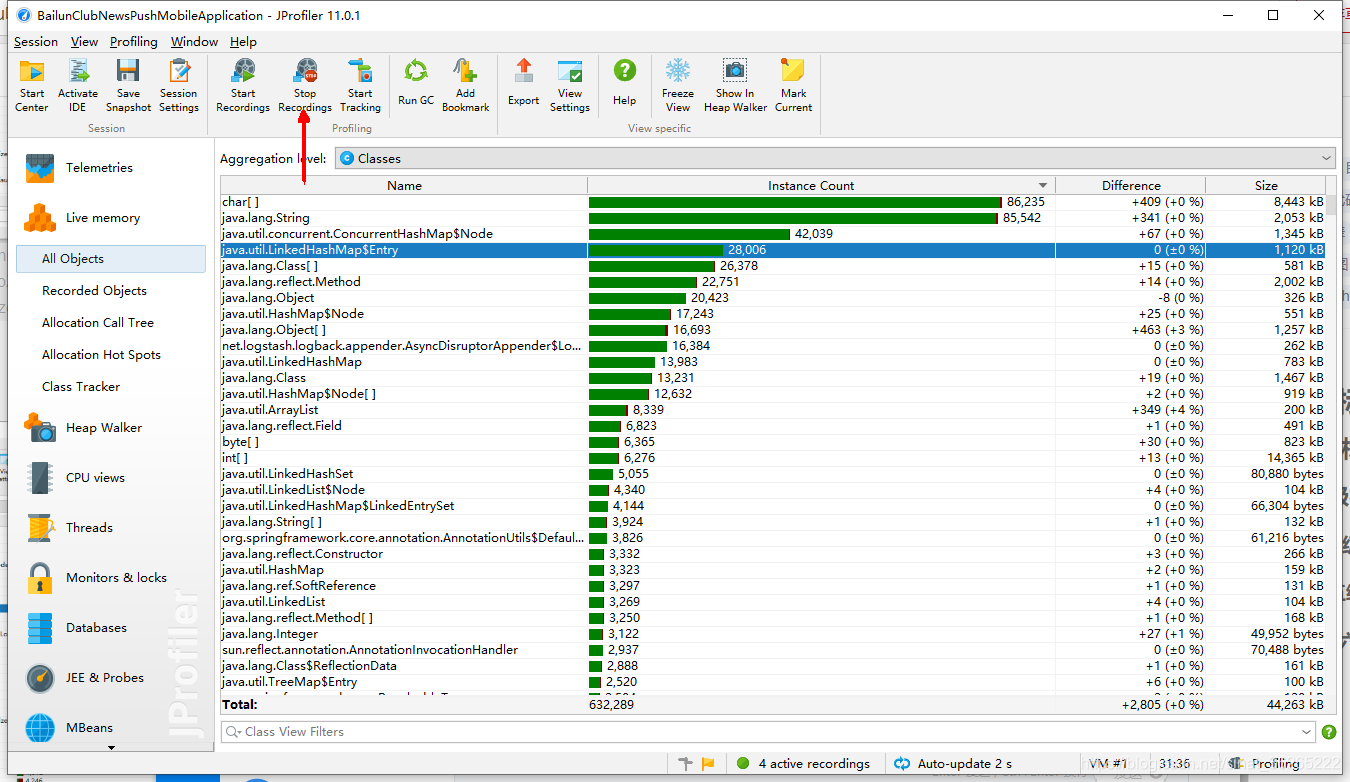Click the 4 active recordings status
This screenshot has height=782, width=1350.
[x=804, y=763]
